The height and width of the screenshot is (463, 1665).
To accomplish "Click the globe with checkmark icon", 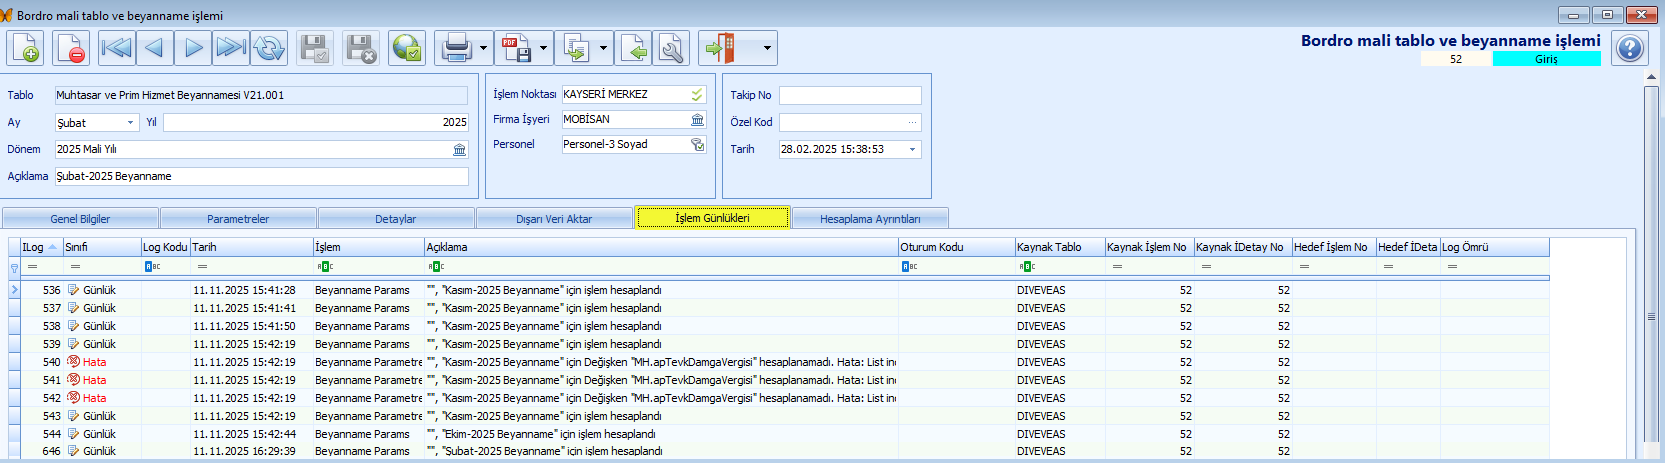I will [x=407, y=48].
